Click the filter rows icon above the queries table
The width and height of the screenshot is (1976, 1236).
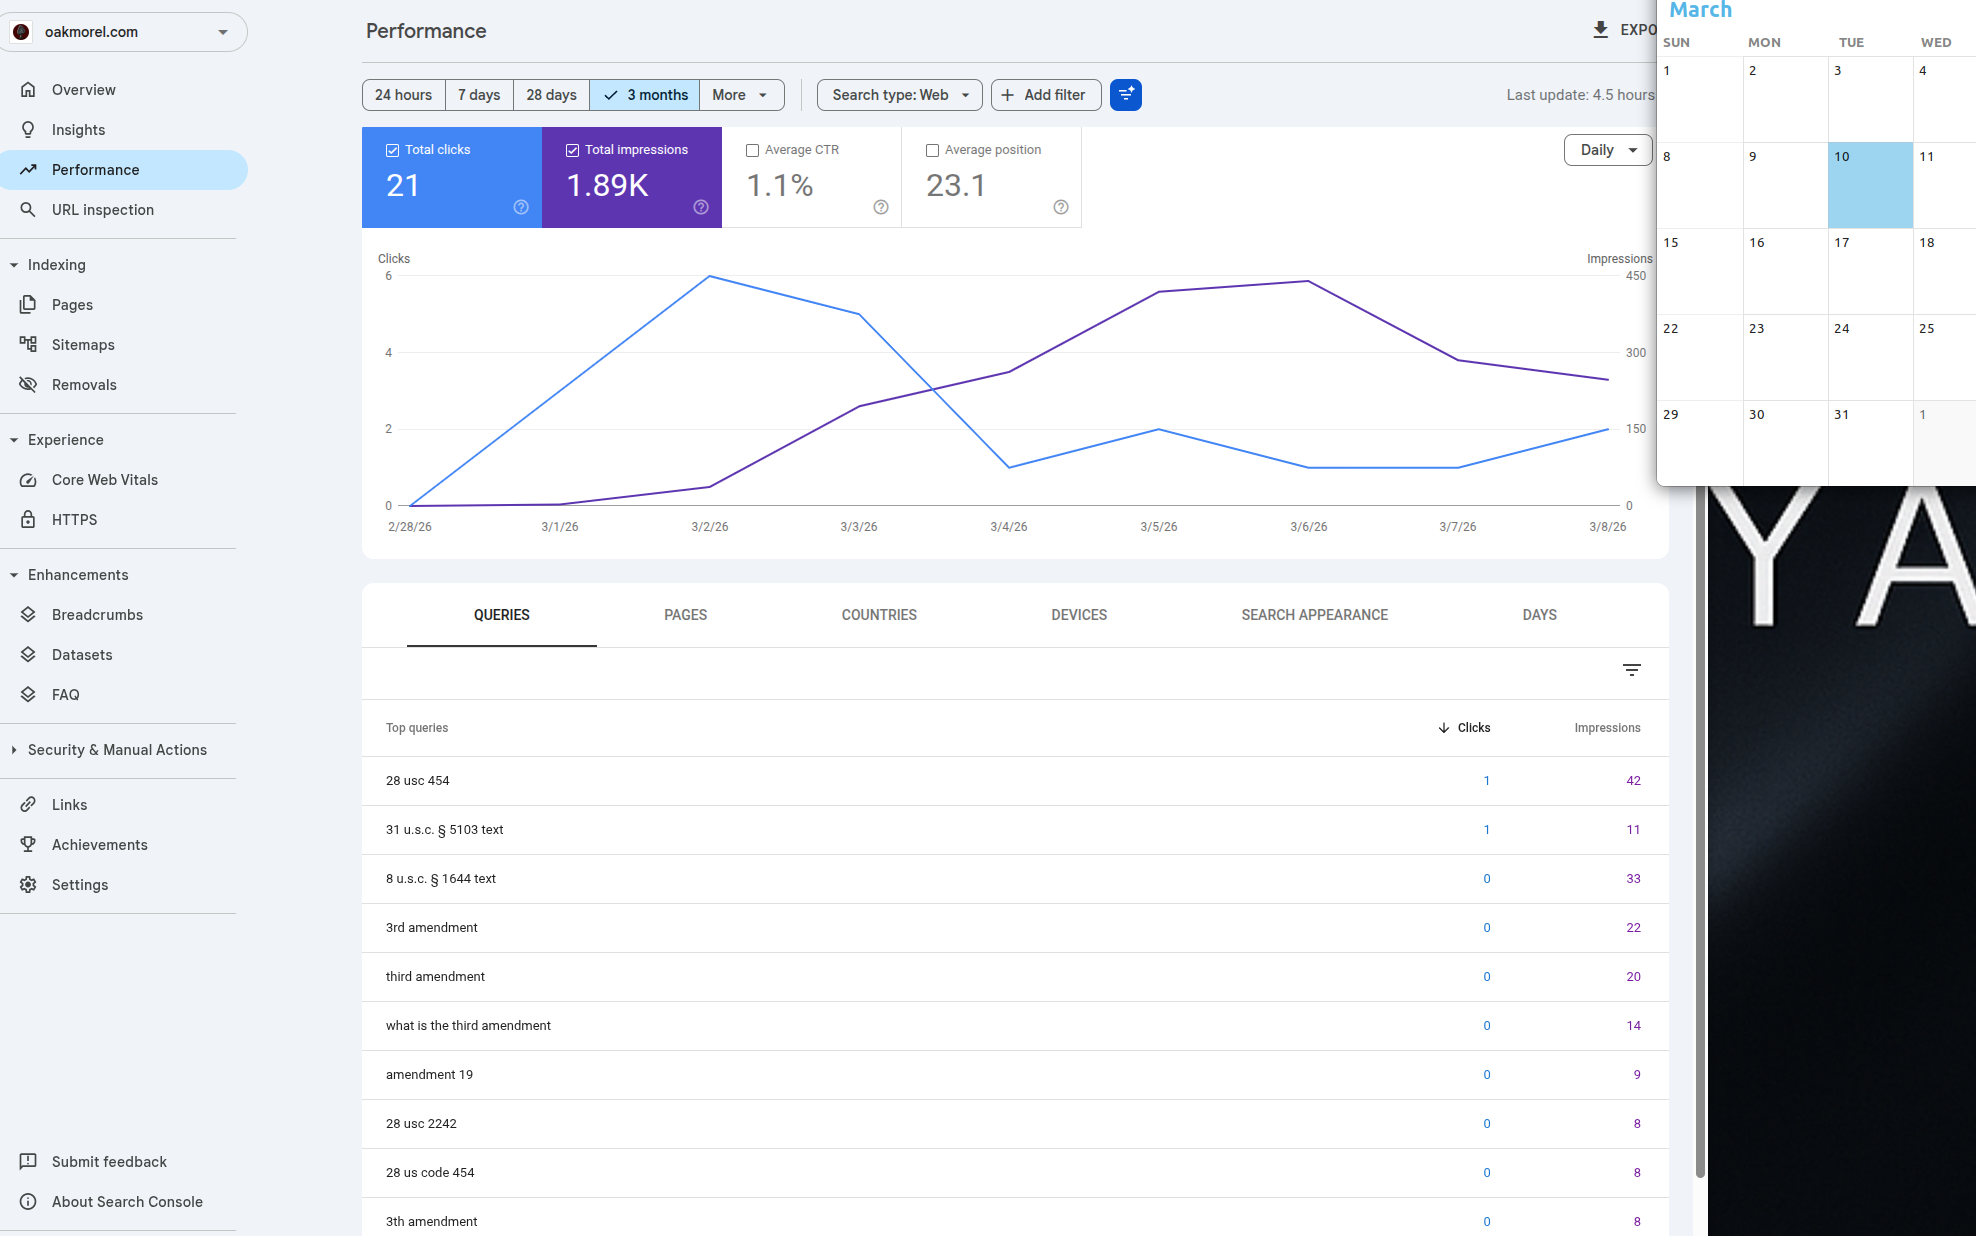[x=1631, y=670]
